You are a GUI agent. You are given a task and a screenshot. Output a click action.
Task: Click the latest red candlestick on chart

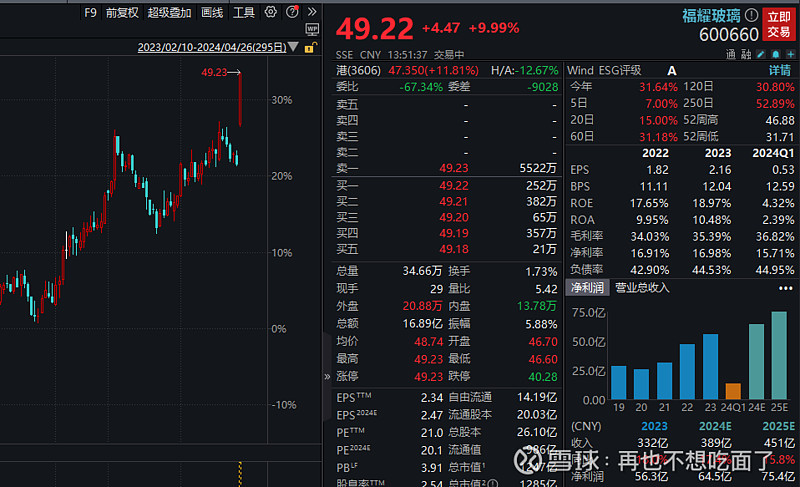point(240,99)
